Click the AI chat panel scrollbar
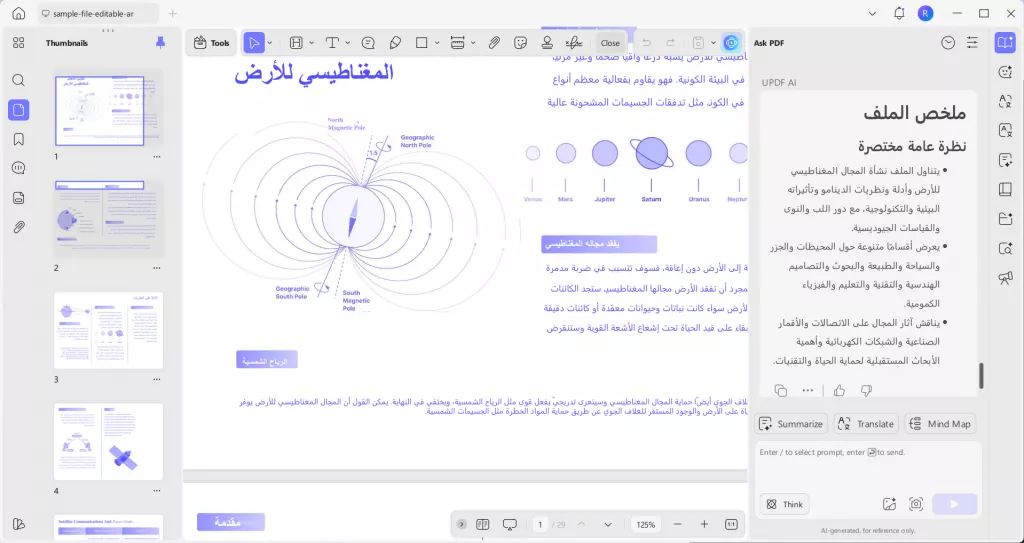 [x=981, y=376]
